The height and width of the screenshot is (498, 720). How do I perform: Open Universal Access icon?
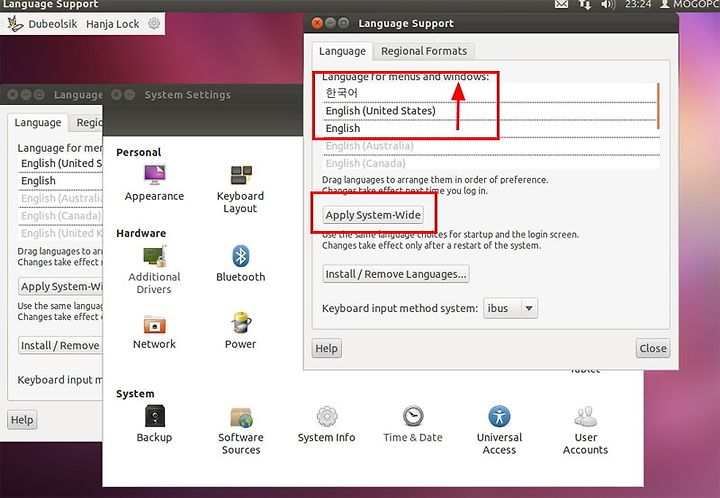pos(499,417)
